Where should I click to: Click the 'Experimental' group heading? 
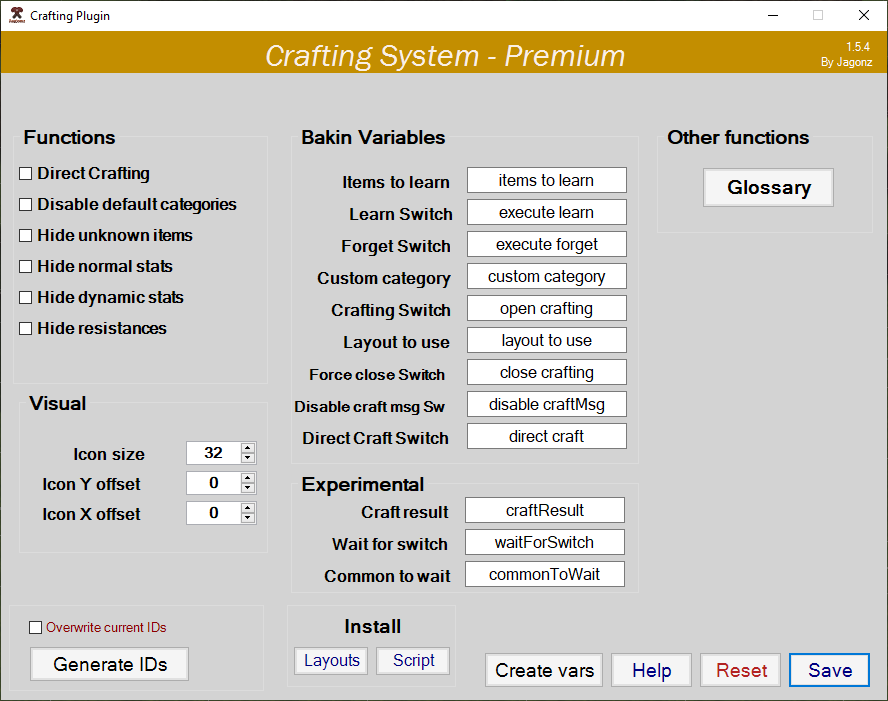tap(362, 485)
